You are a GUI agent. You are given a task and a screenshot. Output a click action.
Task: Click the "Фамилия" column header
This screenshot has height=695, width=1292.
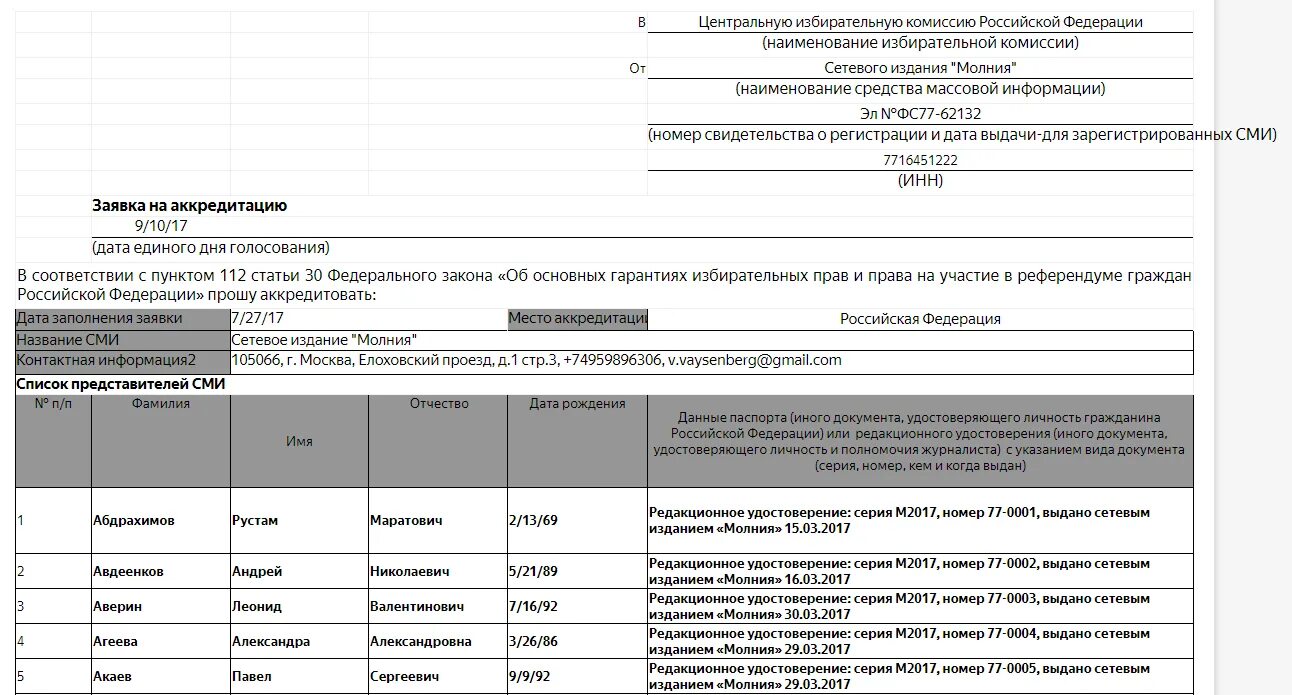pos(161,441)
